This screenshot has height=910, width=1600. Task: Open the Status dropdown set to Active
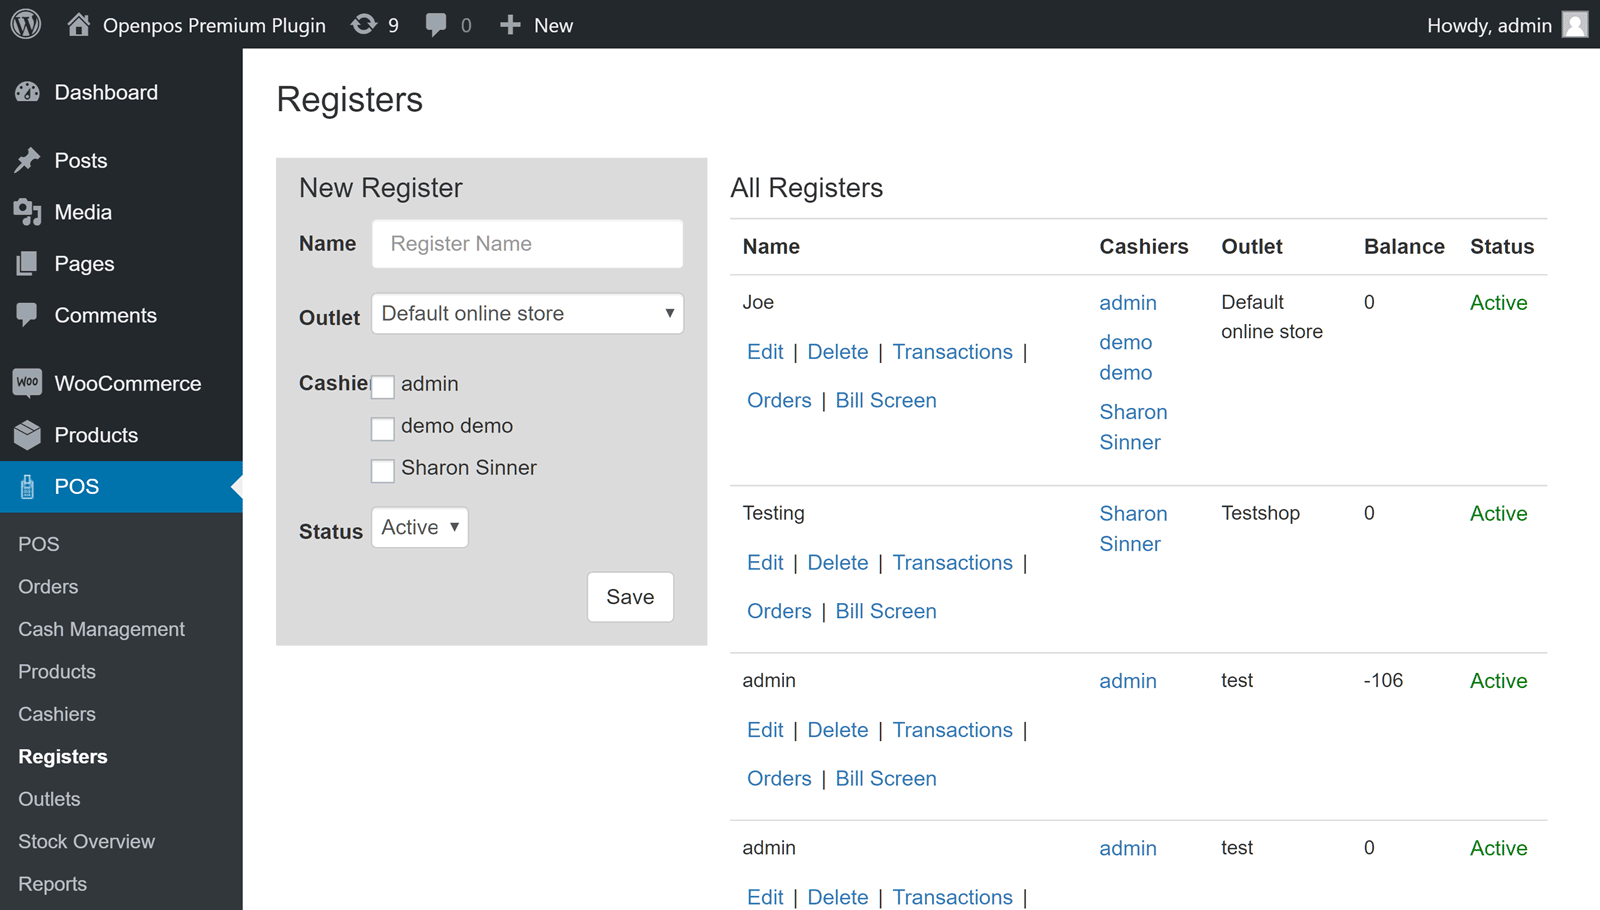[x=419, y=527]
